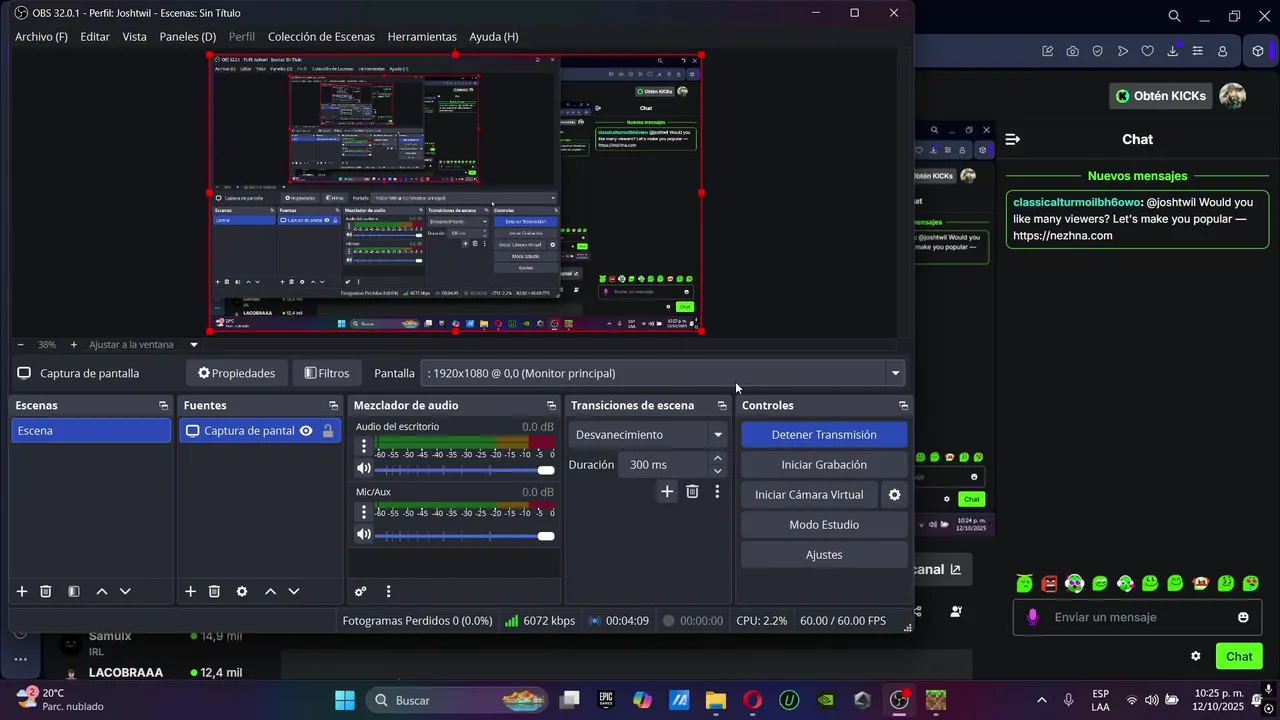Add a new source in Fuentes panel
1280x720 pixels.
(191, 591)
